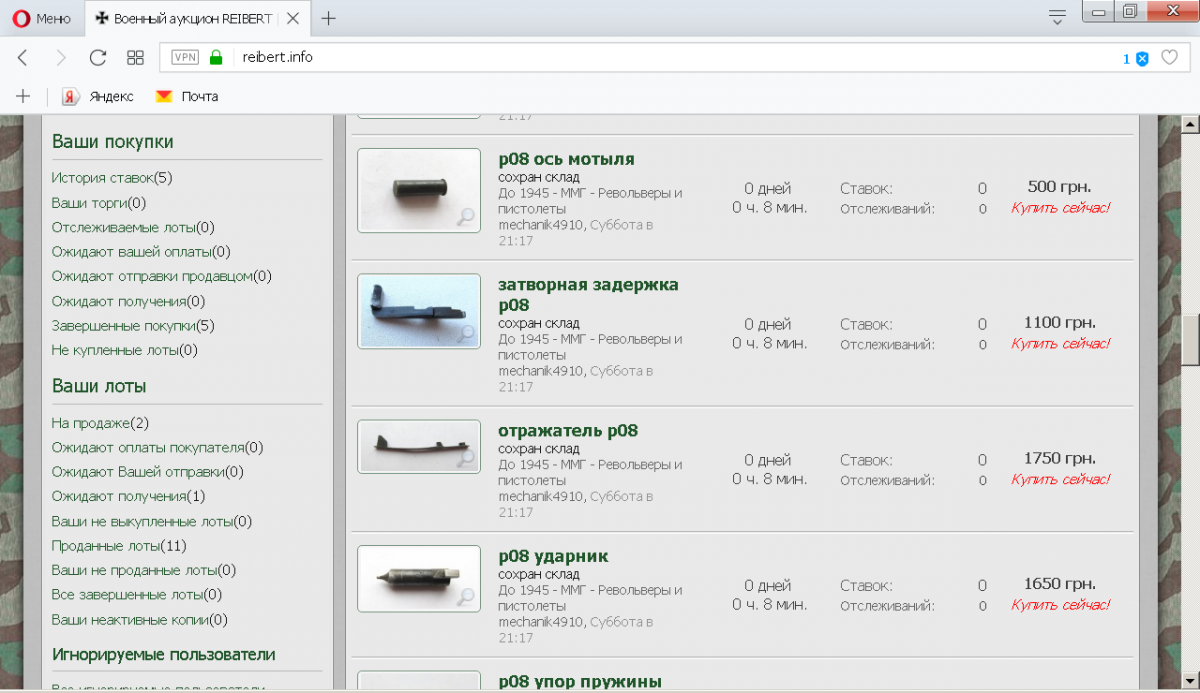Open Проданные лоты(11) link
This screenshot has height=693, width=1200.
[x=119, y=546]
